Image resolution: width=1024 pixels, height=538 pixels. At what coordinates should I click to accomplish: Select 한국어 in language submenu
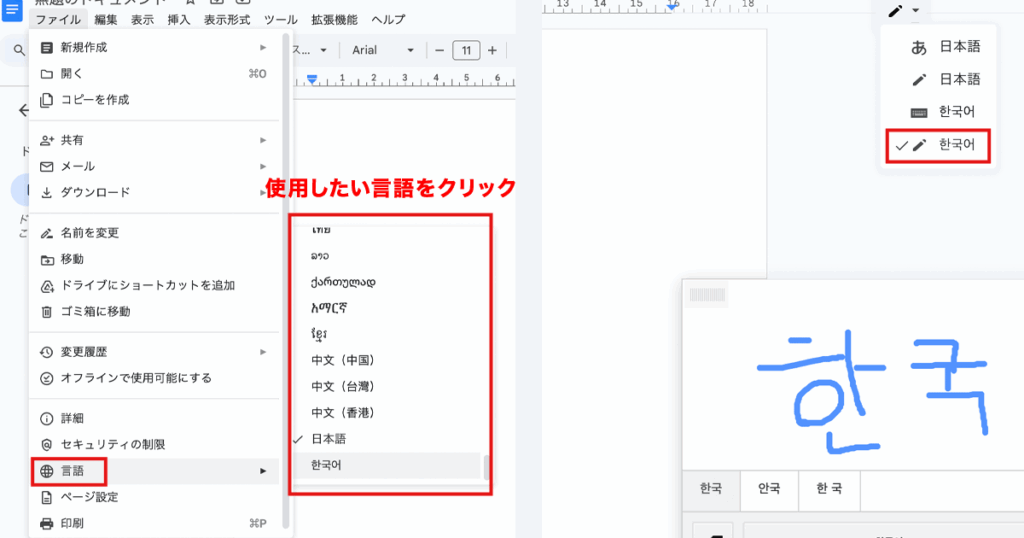click(x=387, y=465)
